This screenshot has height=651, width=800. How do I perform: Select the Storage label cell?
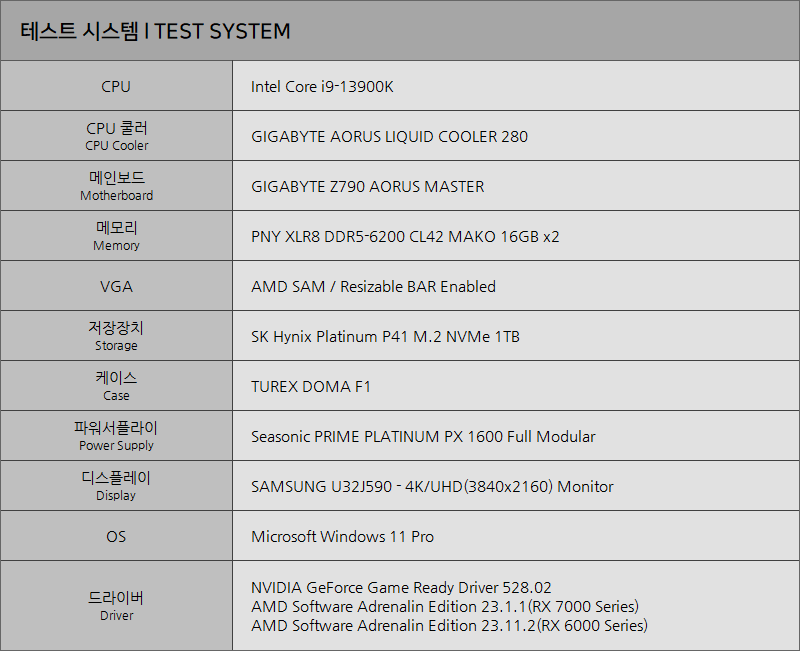click(x=116, y=336)
